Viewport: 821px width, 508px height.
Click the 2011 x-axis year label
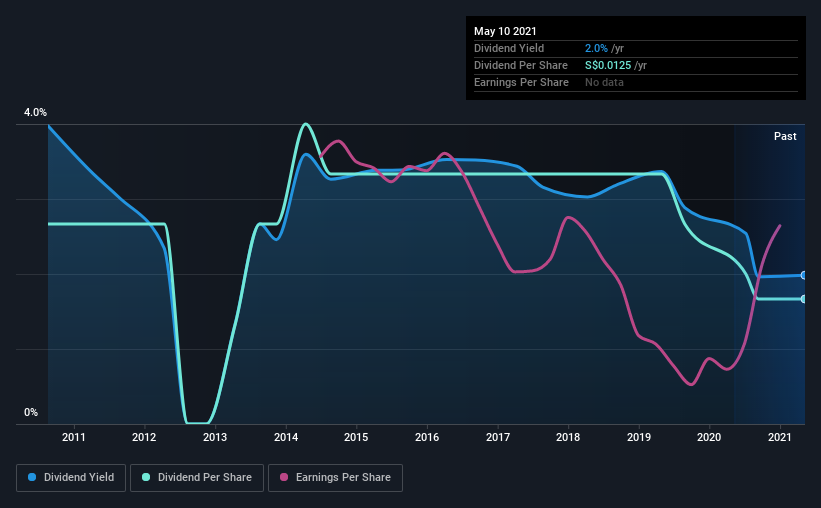[x=74, y=437]
